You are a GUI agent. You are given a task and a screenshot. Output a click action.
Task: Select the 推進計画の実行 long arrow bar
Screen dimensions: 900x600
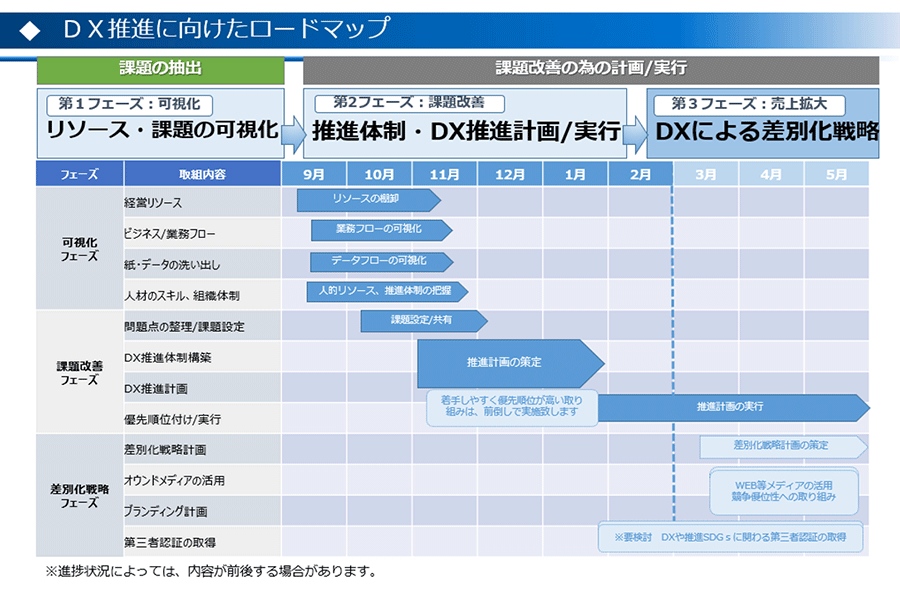click(x=730, y=408)
